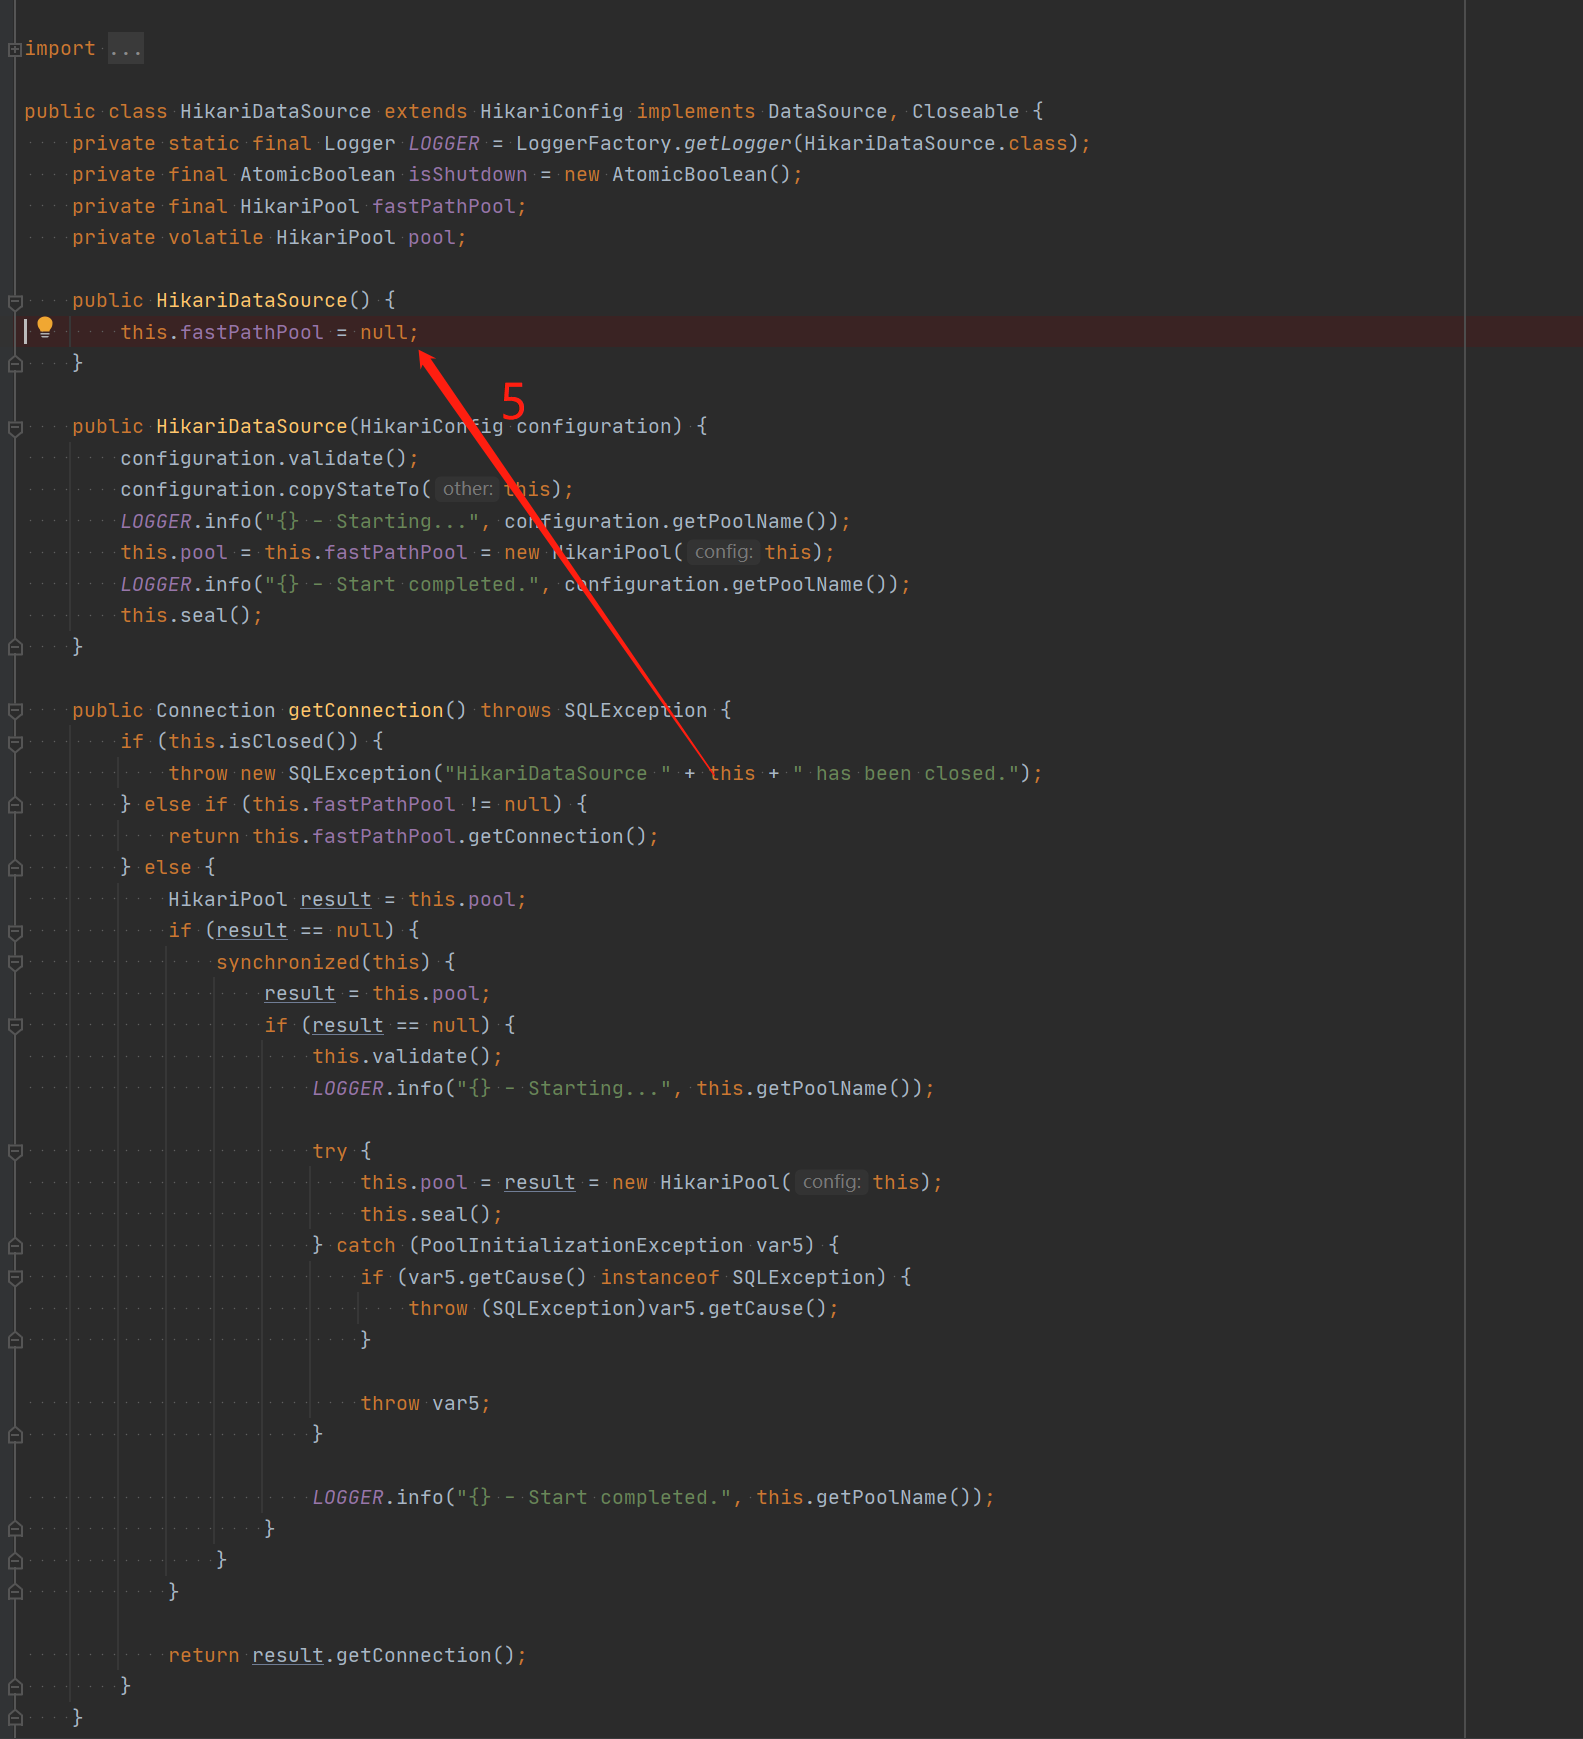Viewport: 1583px width, 1739px height.
Task: Click the isShutdown field name
Action: point(467,174)
